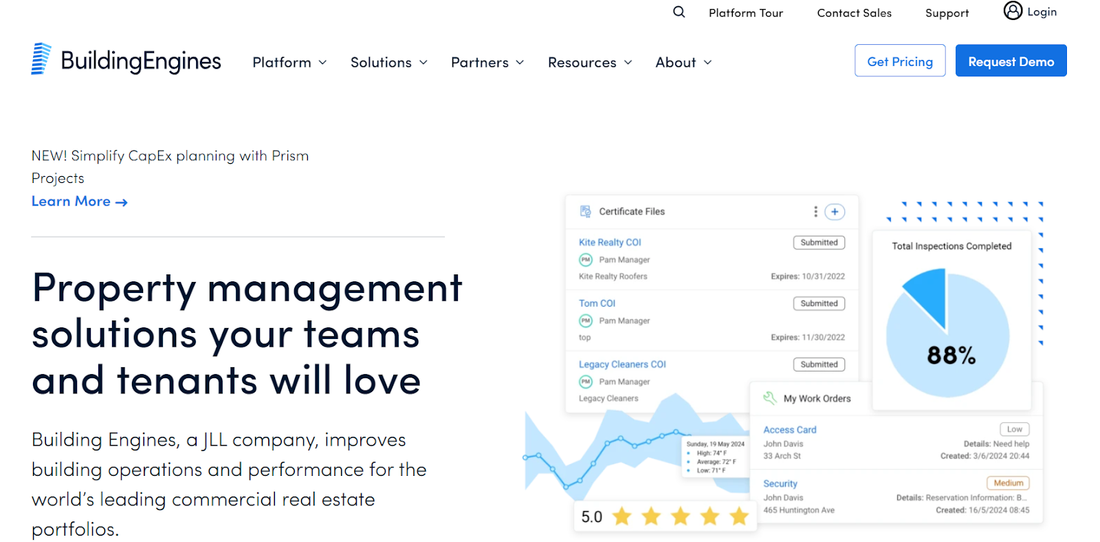Click the Submitted badge for Legacy Cleaners COI

click(819, 365)
